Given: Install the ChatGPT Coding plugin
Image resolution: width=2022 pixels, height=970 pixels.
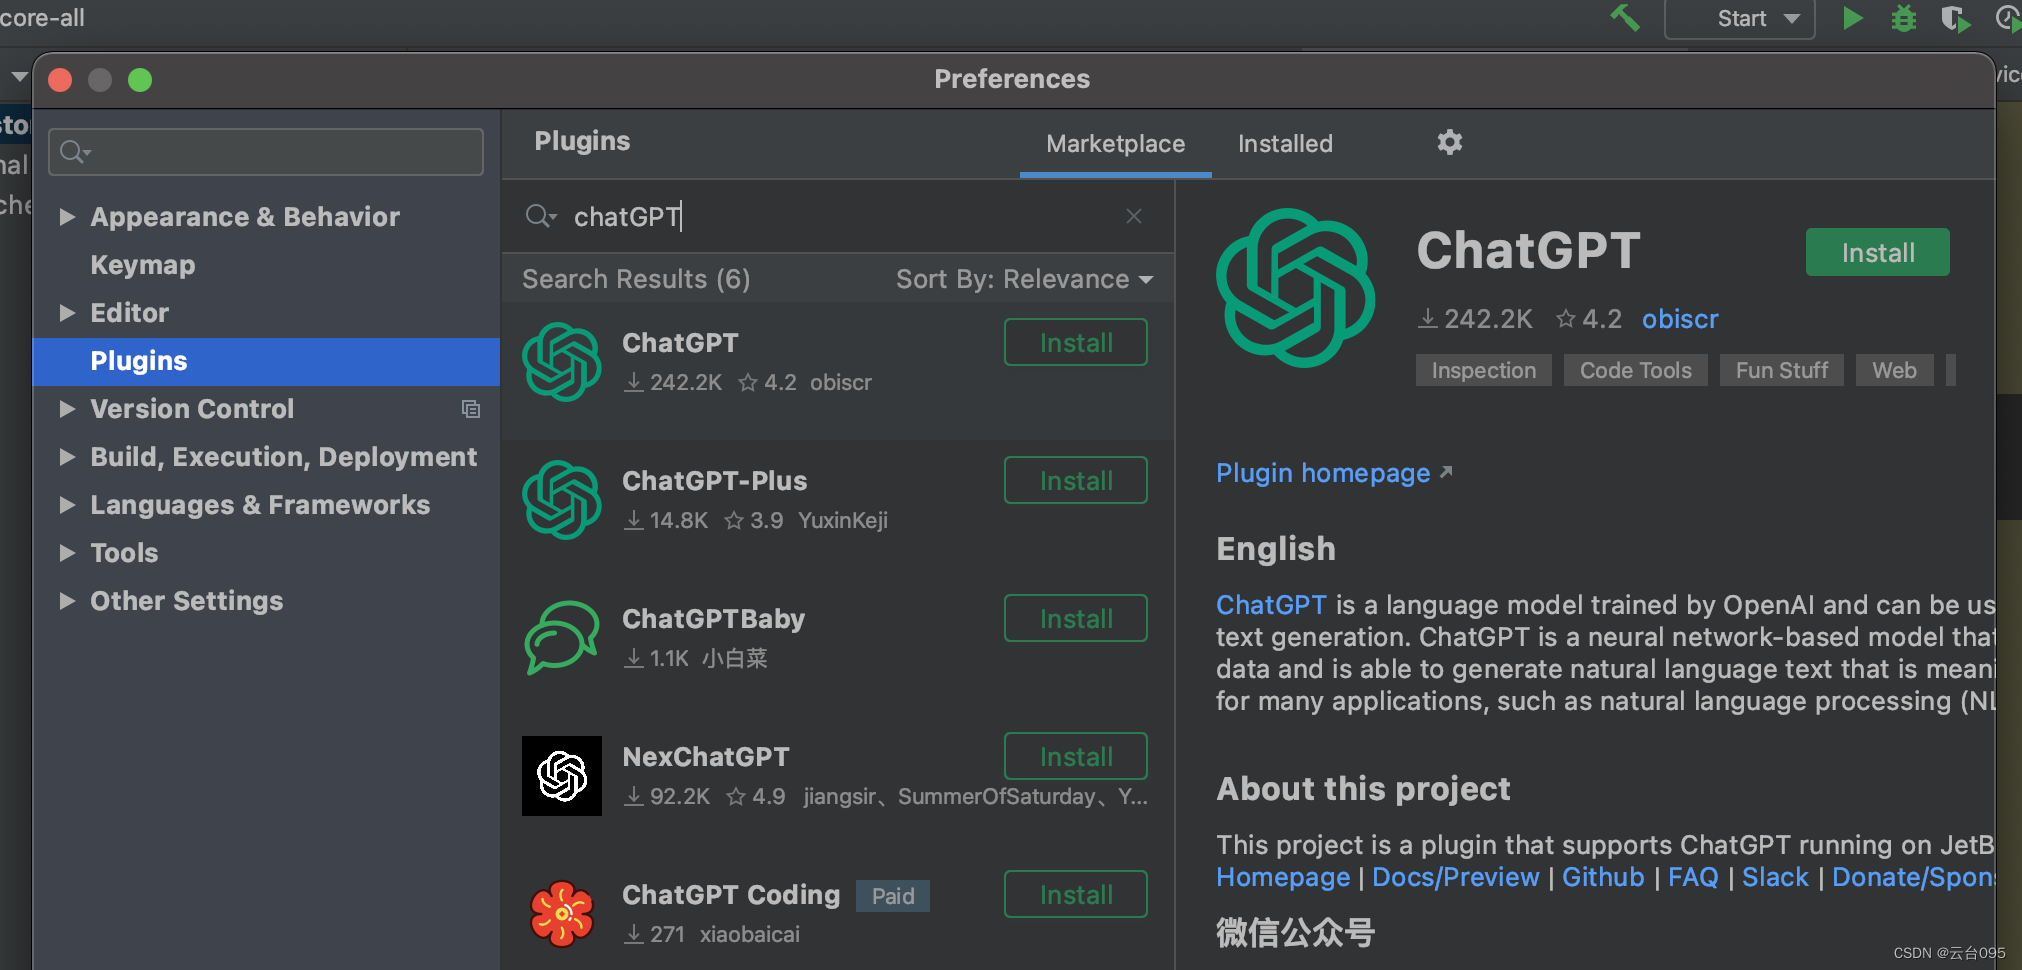Looking at the screenshot, I should (x=1075, y=895).
